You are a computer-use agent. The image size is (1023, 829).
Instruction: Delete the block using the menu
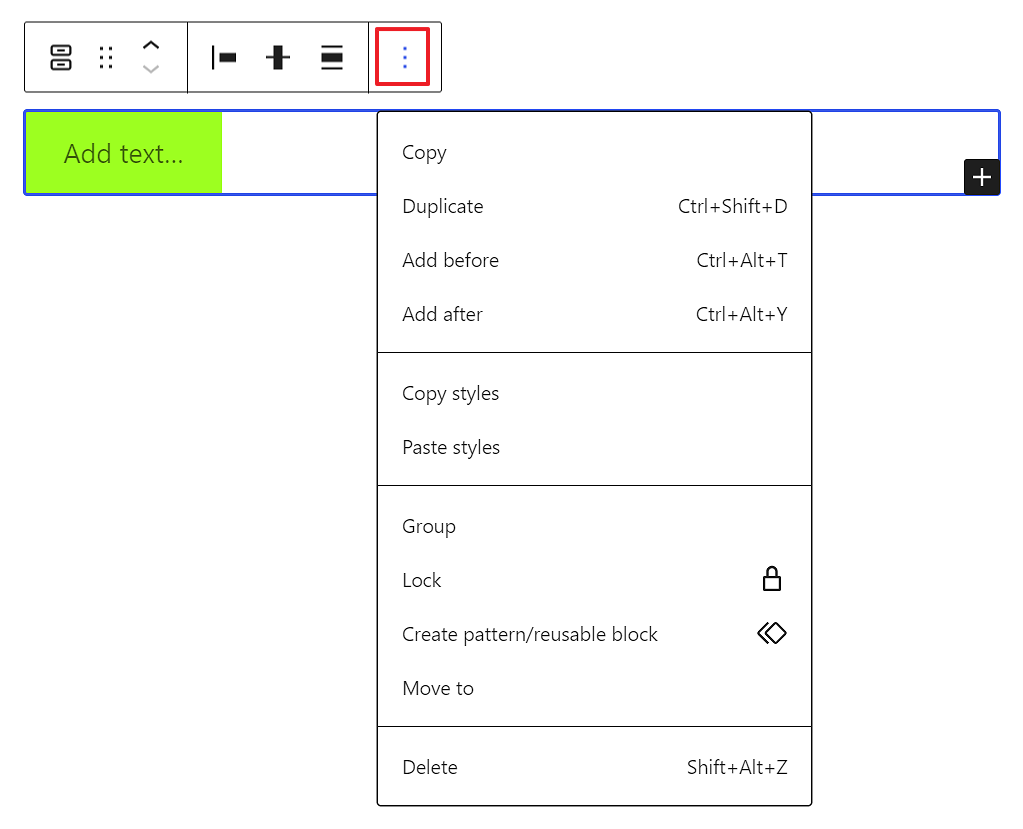(x=430, y=767)
